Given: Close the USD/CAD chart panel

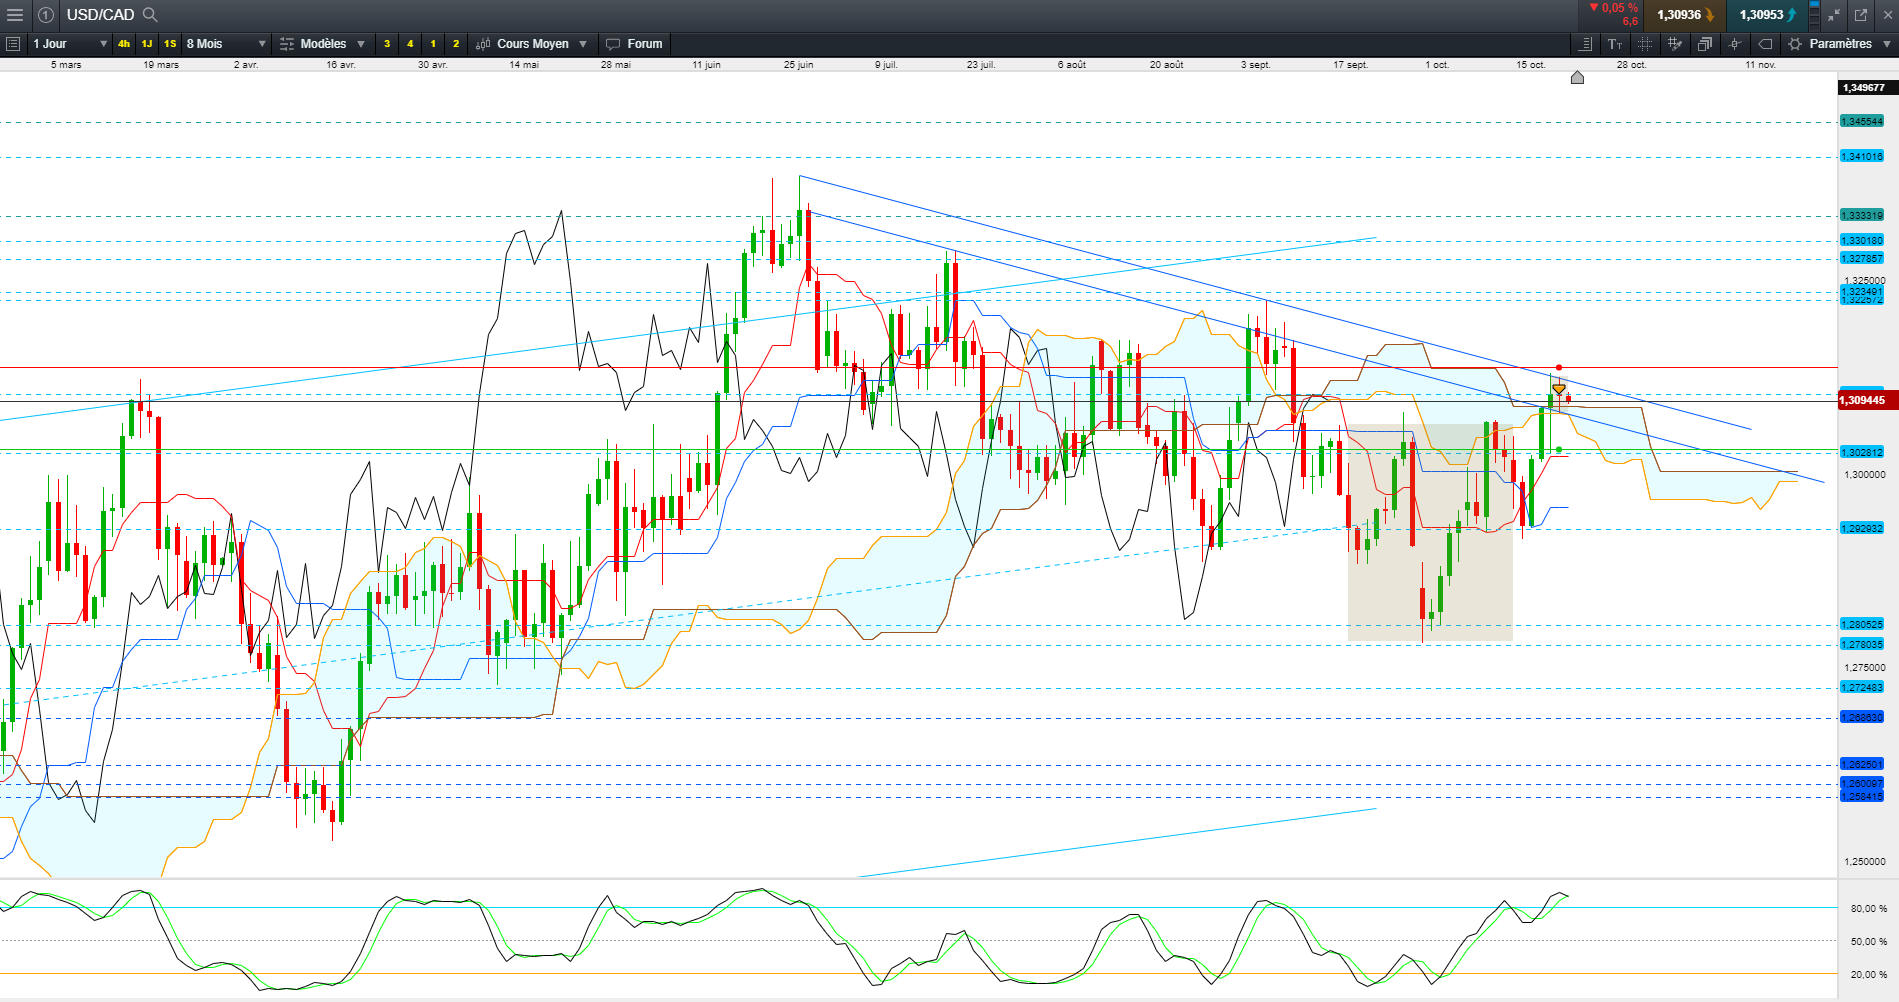Looking at the screenshot, I should pos(1887,15).
